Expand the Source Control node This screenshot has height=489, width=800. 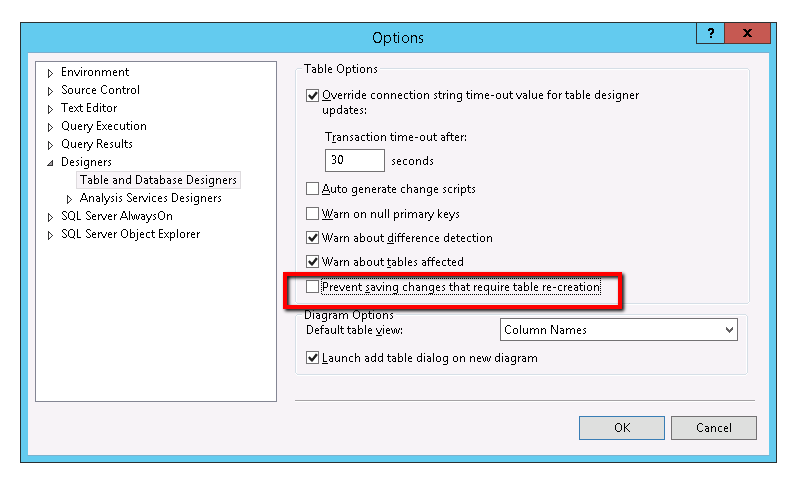(x=50, y=91)
